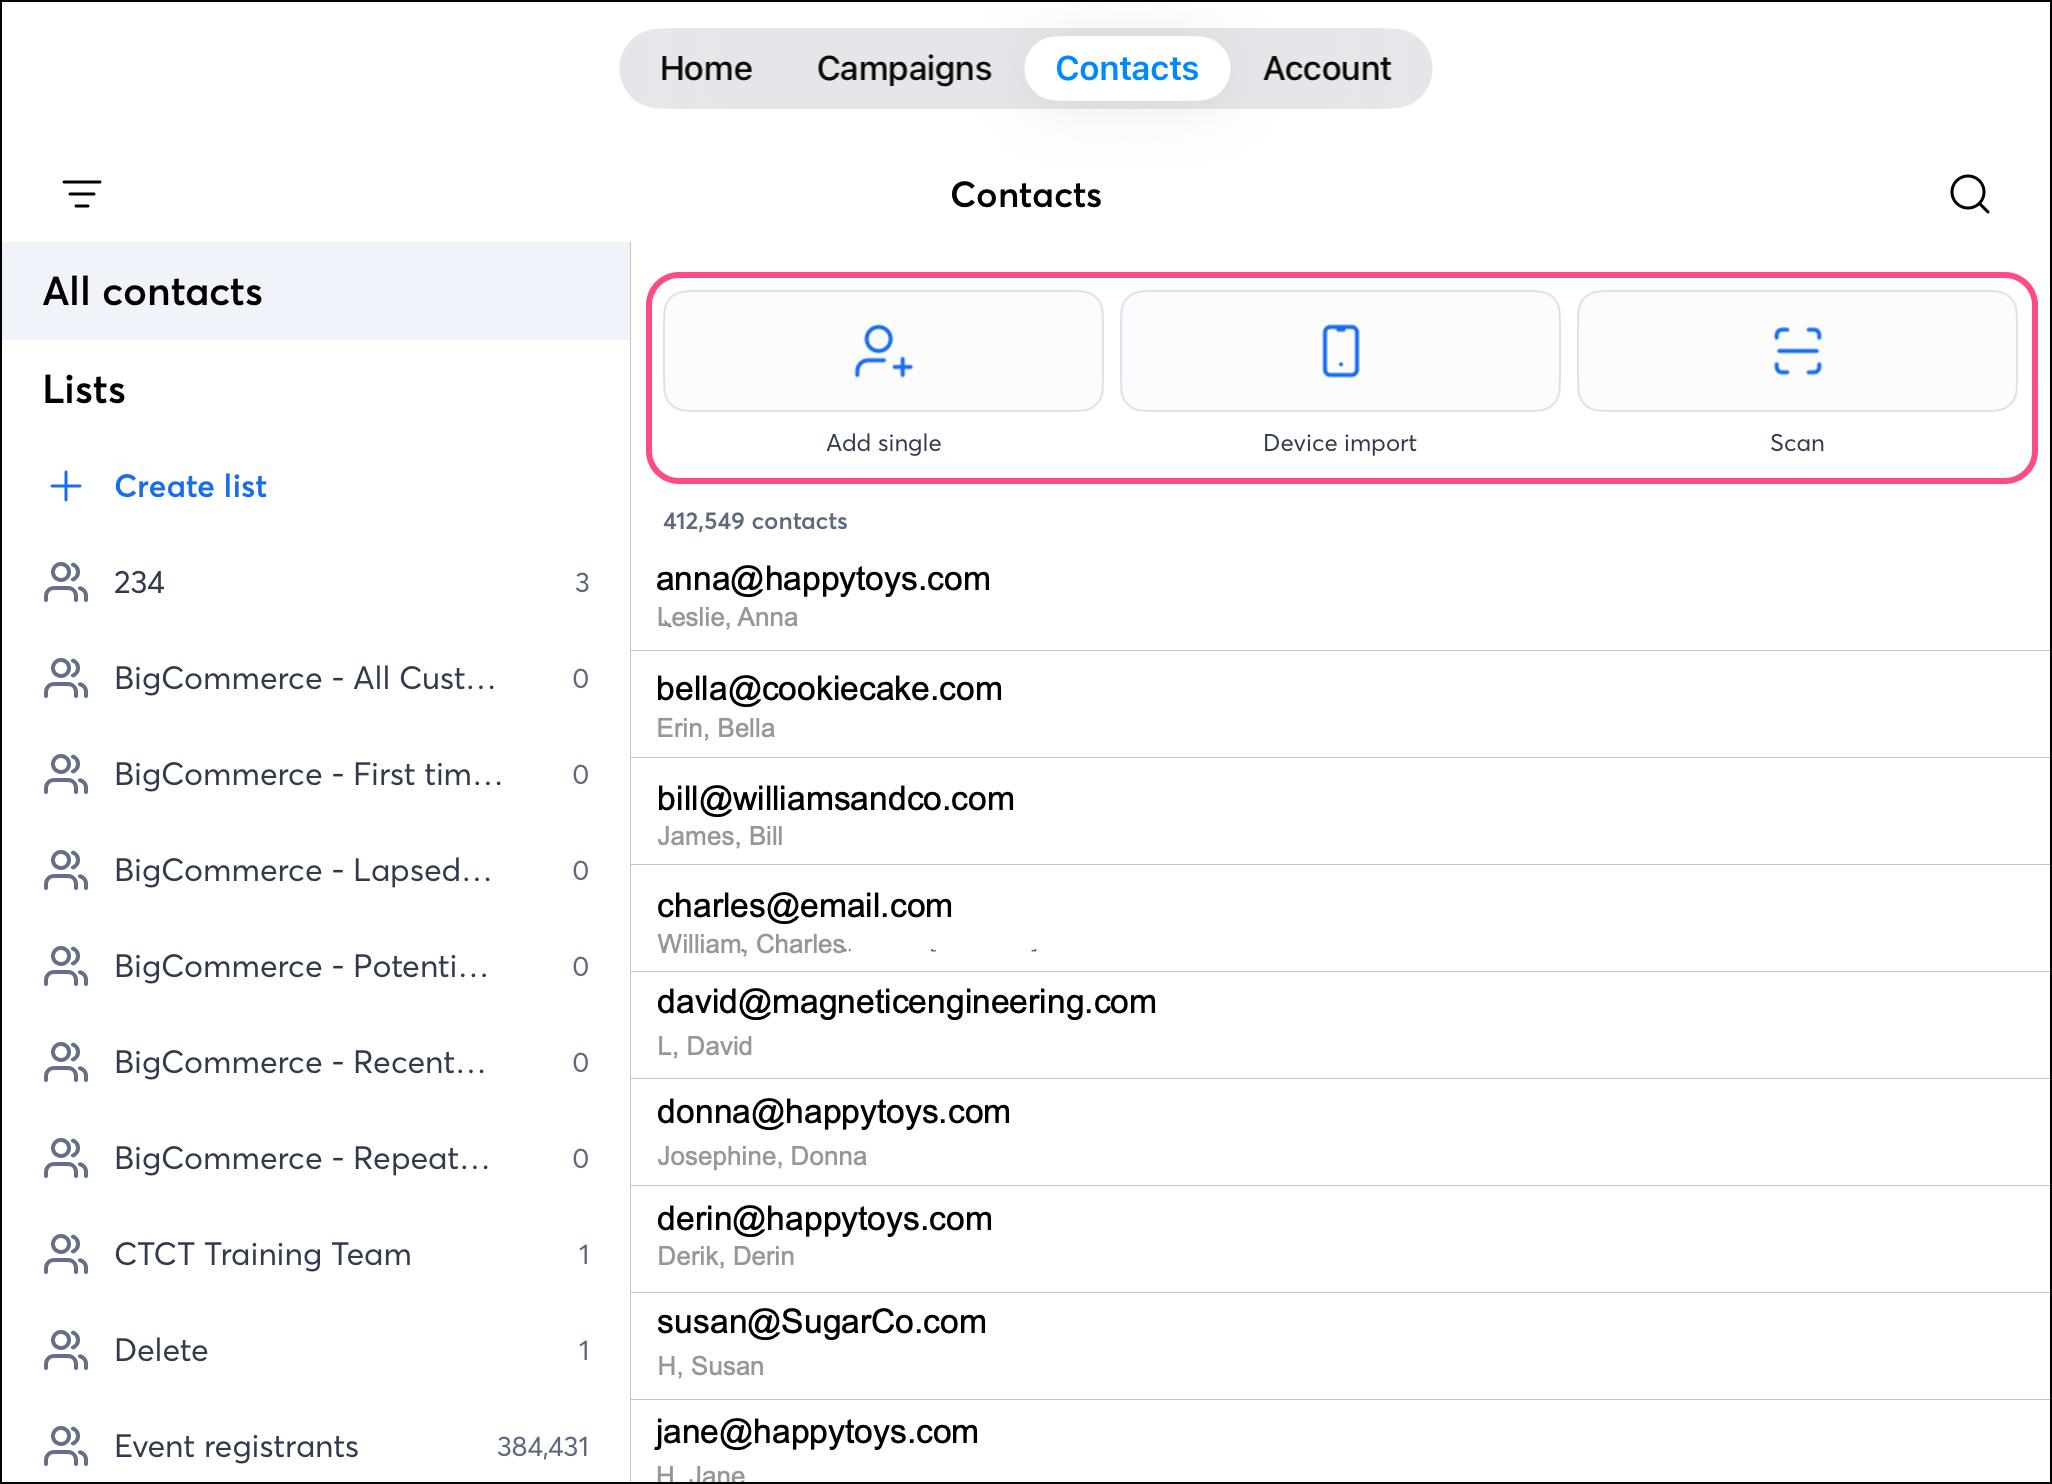Select All contacts in the sidebar
This screenshot has width=2052, height=1484.
(153, 292)
